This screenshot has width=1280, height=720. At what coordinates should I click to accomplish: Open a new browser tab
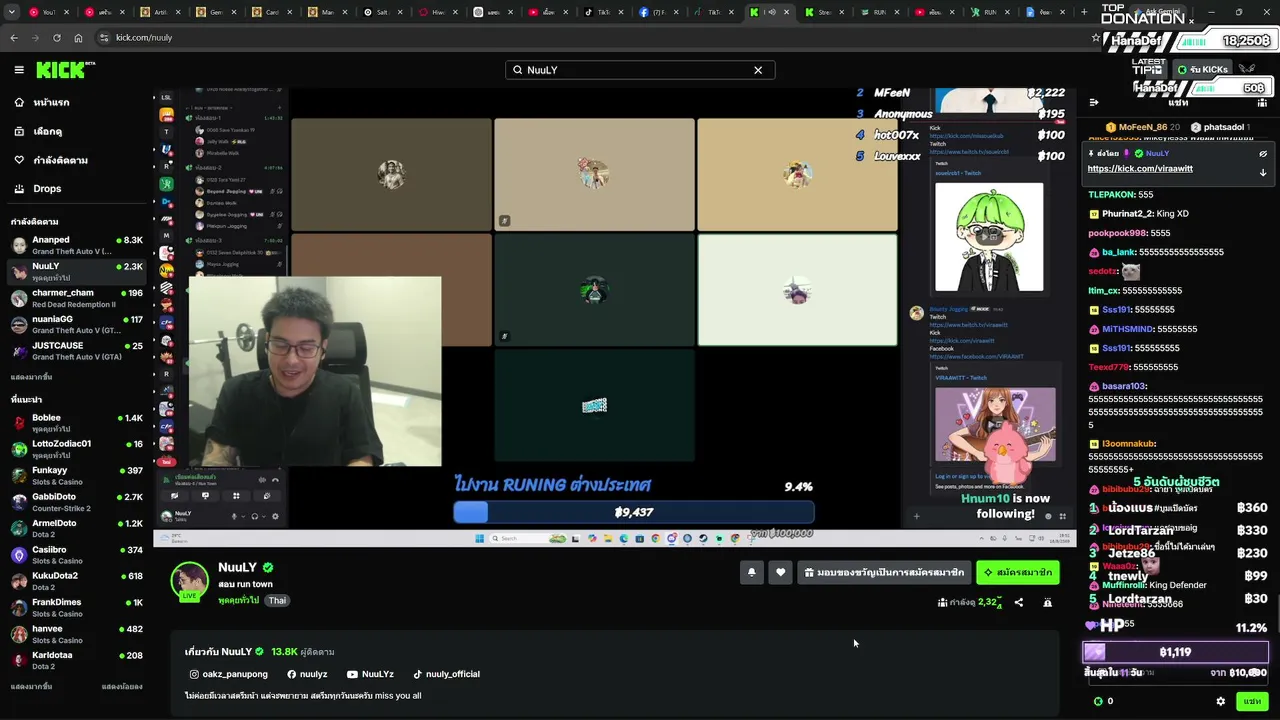point(1084,12)
